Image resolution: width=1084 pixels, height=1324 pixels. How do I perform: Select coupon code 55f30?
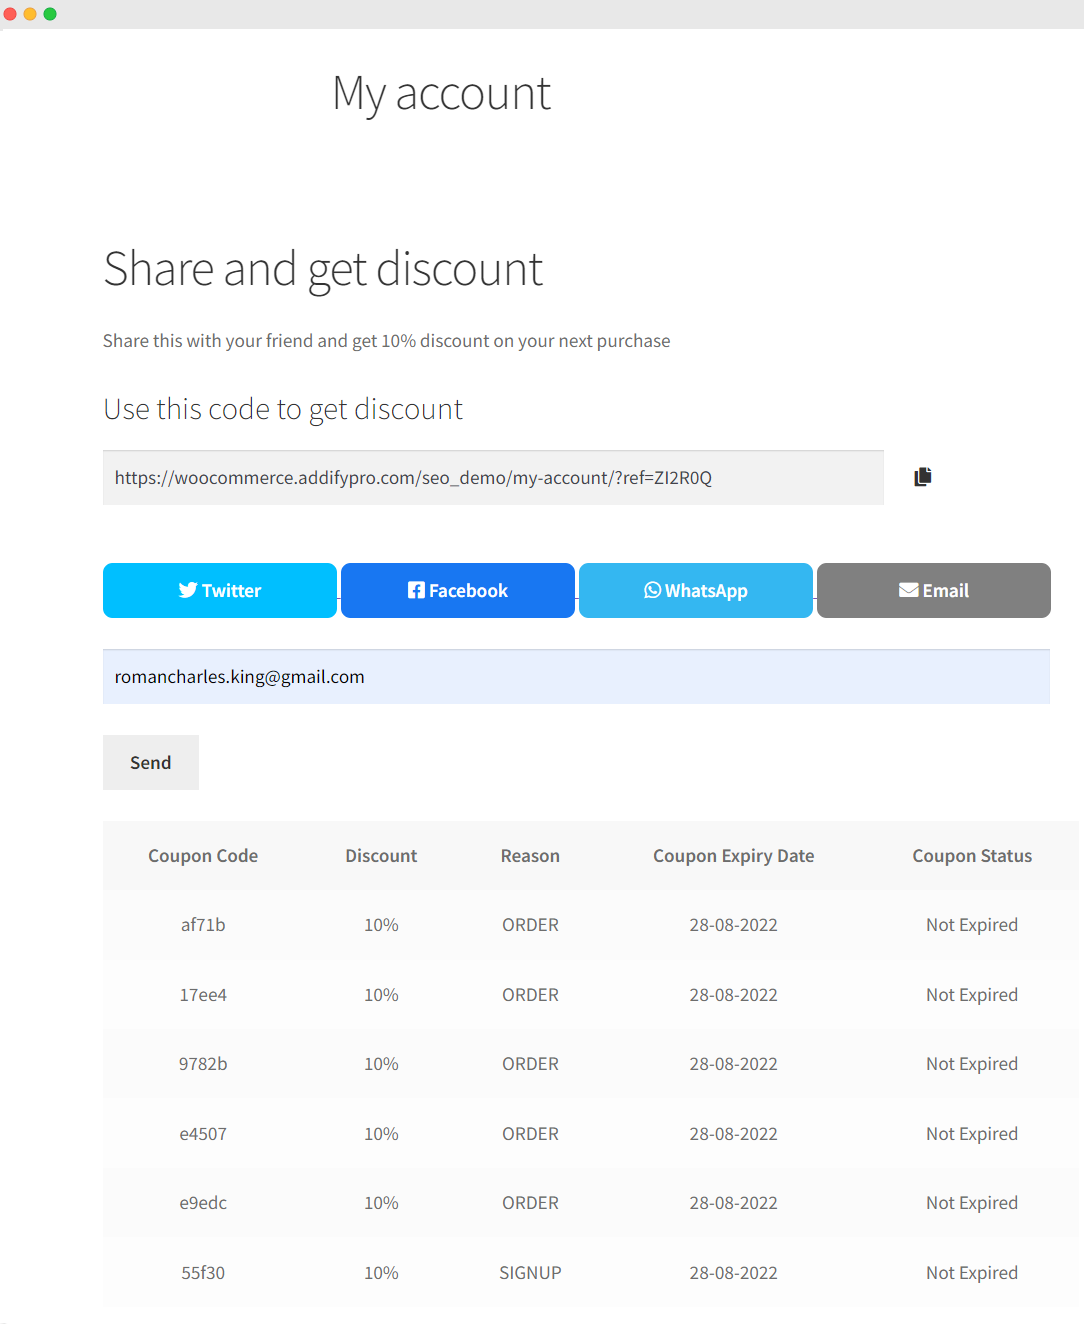click(203, 1273)
